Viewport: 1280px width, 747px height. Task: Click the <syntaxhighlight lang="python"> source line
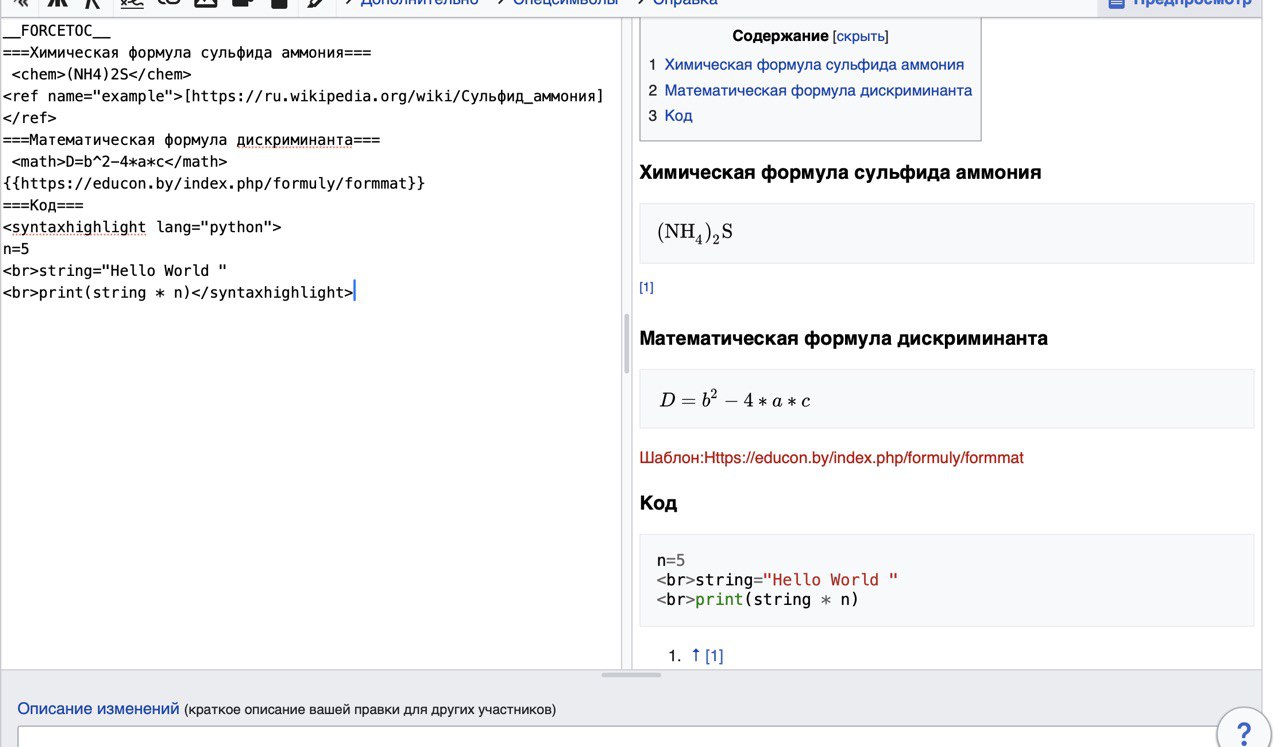142,227
